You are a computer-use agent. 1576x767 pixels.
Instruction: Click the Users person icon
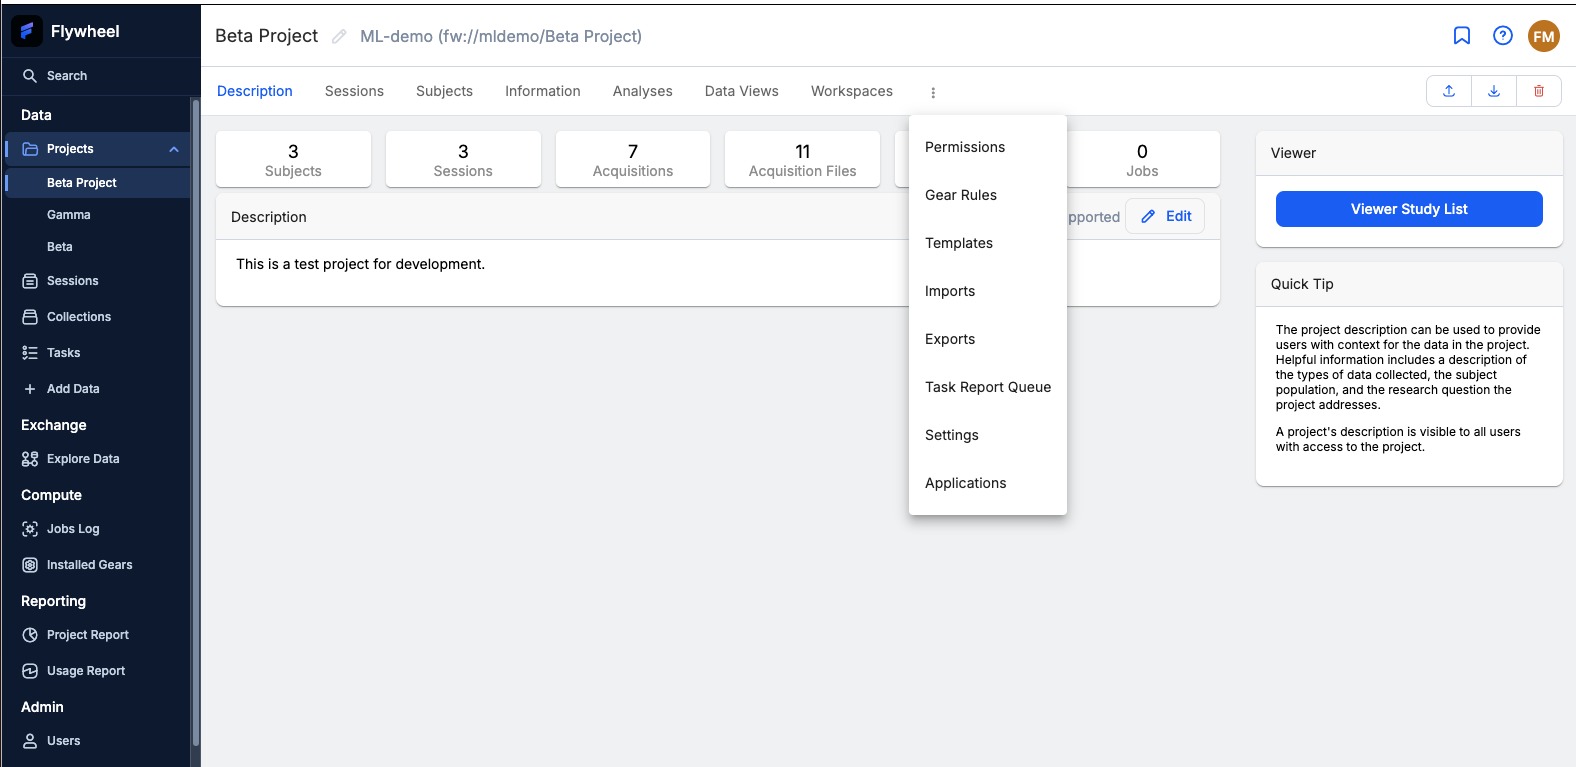[x=30, y=741]
